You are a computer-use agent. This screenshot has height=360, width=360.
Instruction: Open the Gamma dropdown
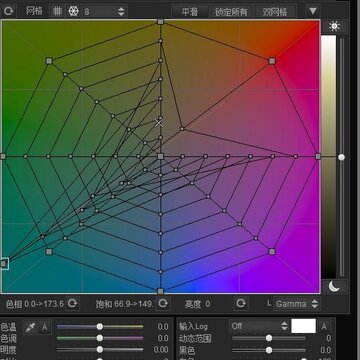(296, 304)
